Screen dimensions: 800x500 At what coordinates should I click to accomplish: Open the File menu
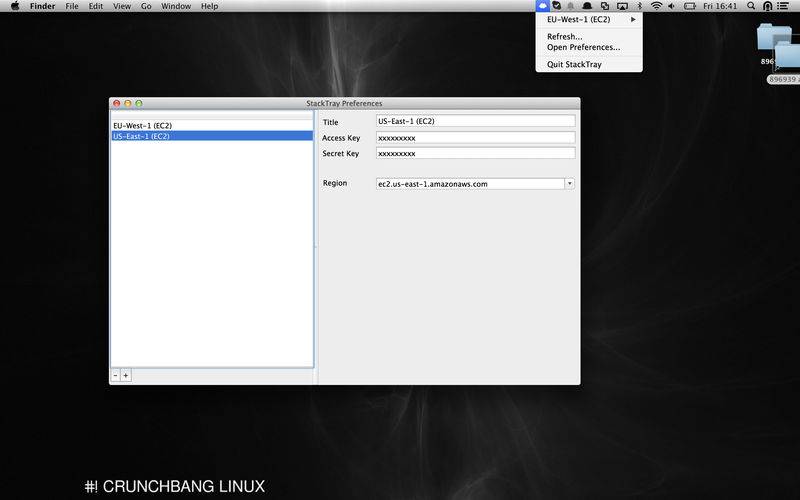[72, 6]
